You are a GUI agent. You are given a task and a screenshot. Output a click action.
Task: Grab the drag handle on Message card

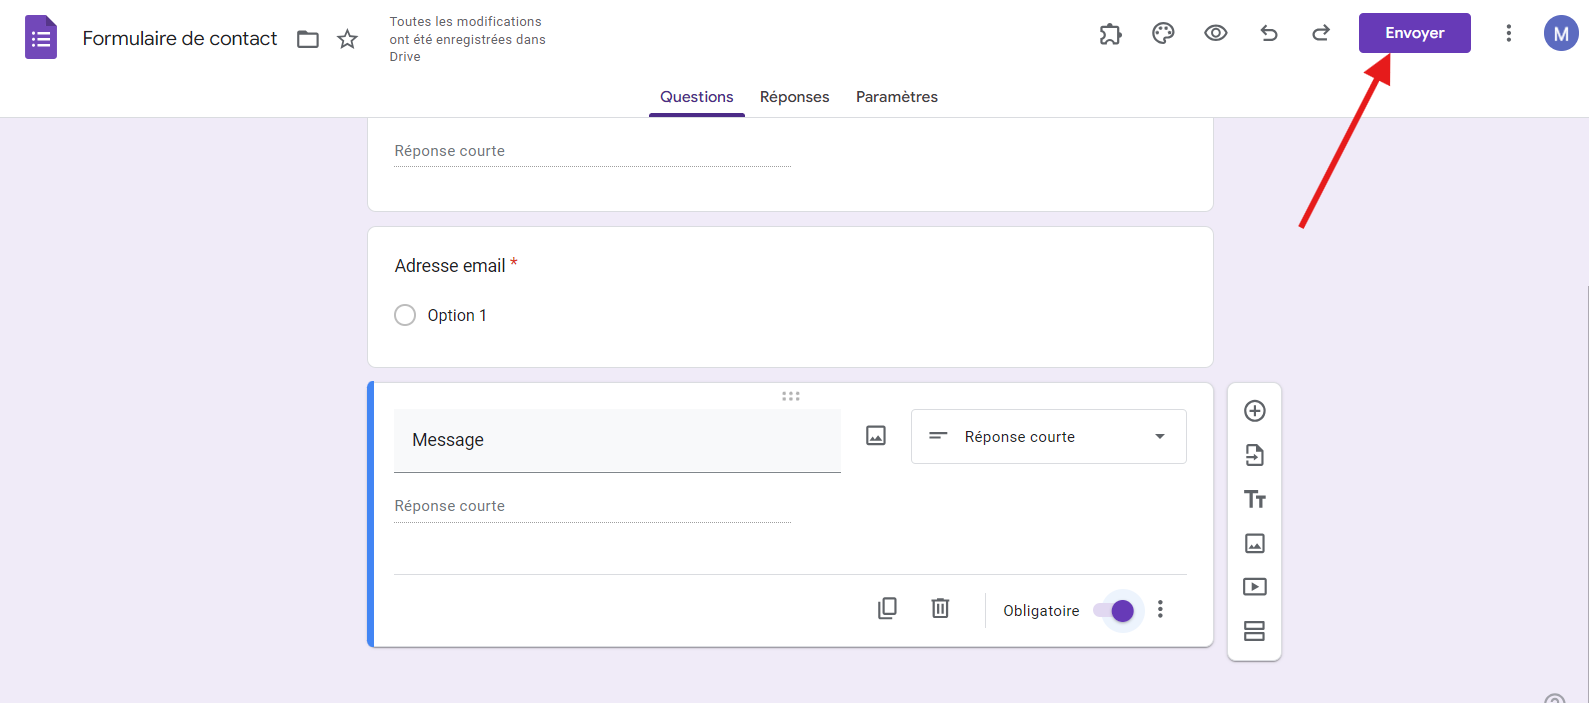click(791, 396)
